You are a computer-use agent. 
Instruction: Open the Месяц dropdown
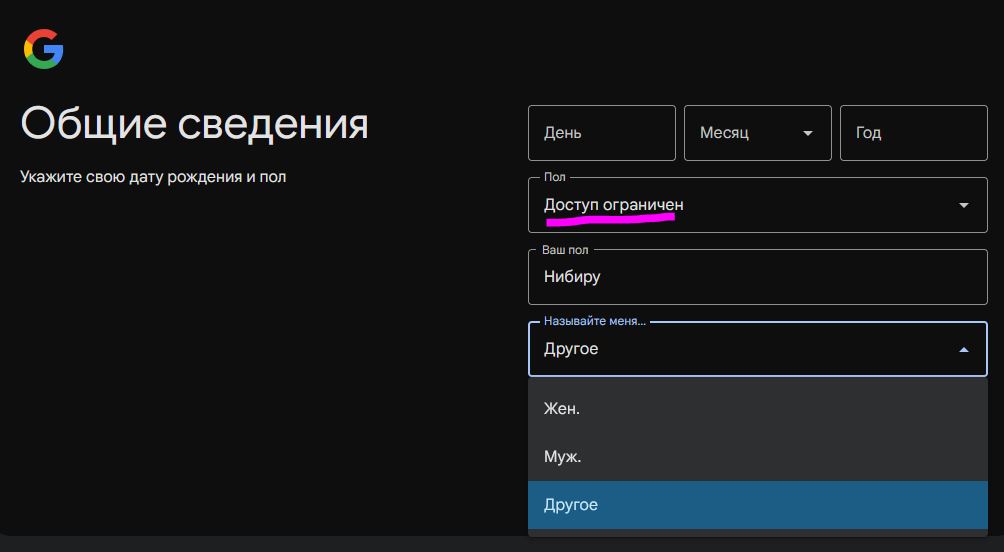point(757,133)
